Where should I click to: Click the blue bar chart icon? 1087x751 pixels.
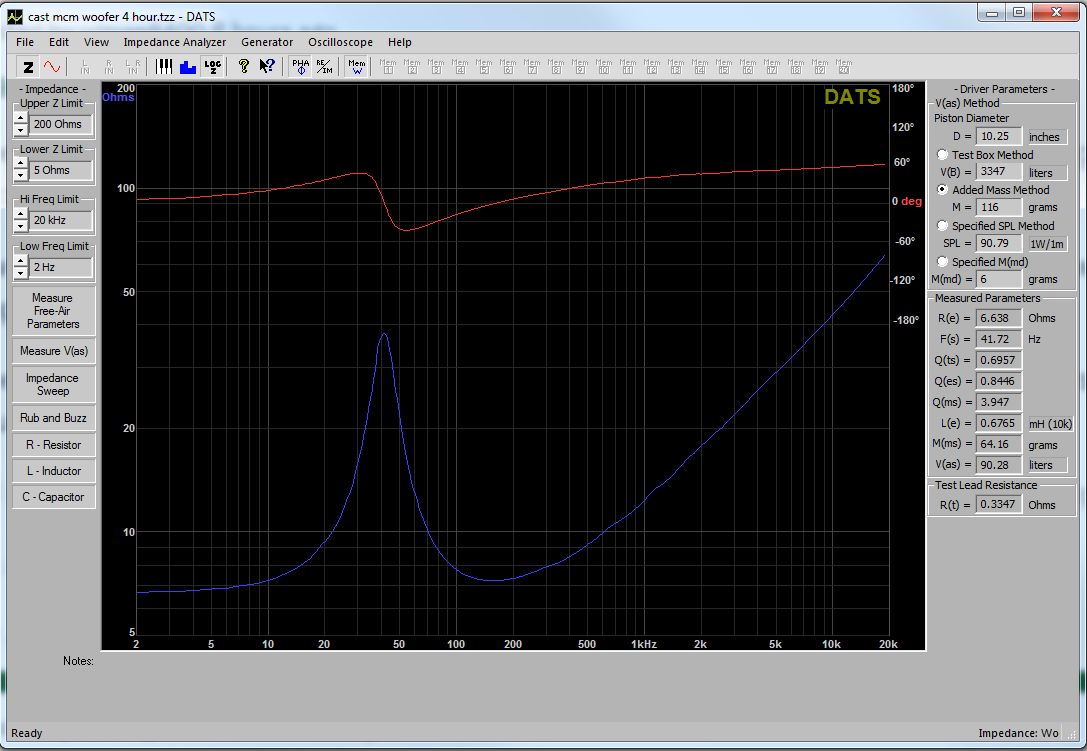(x=188, y=67)
